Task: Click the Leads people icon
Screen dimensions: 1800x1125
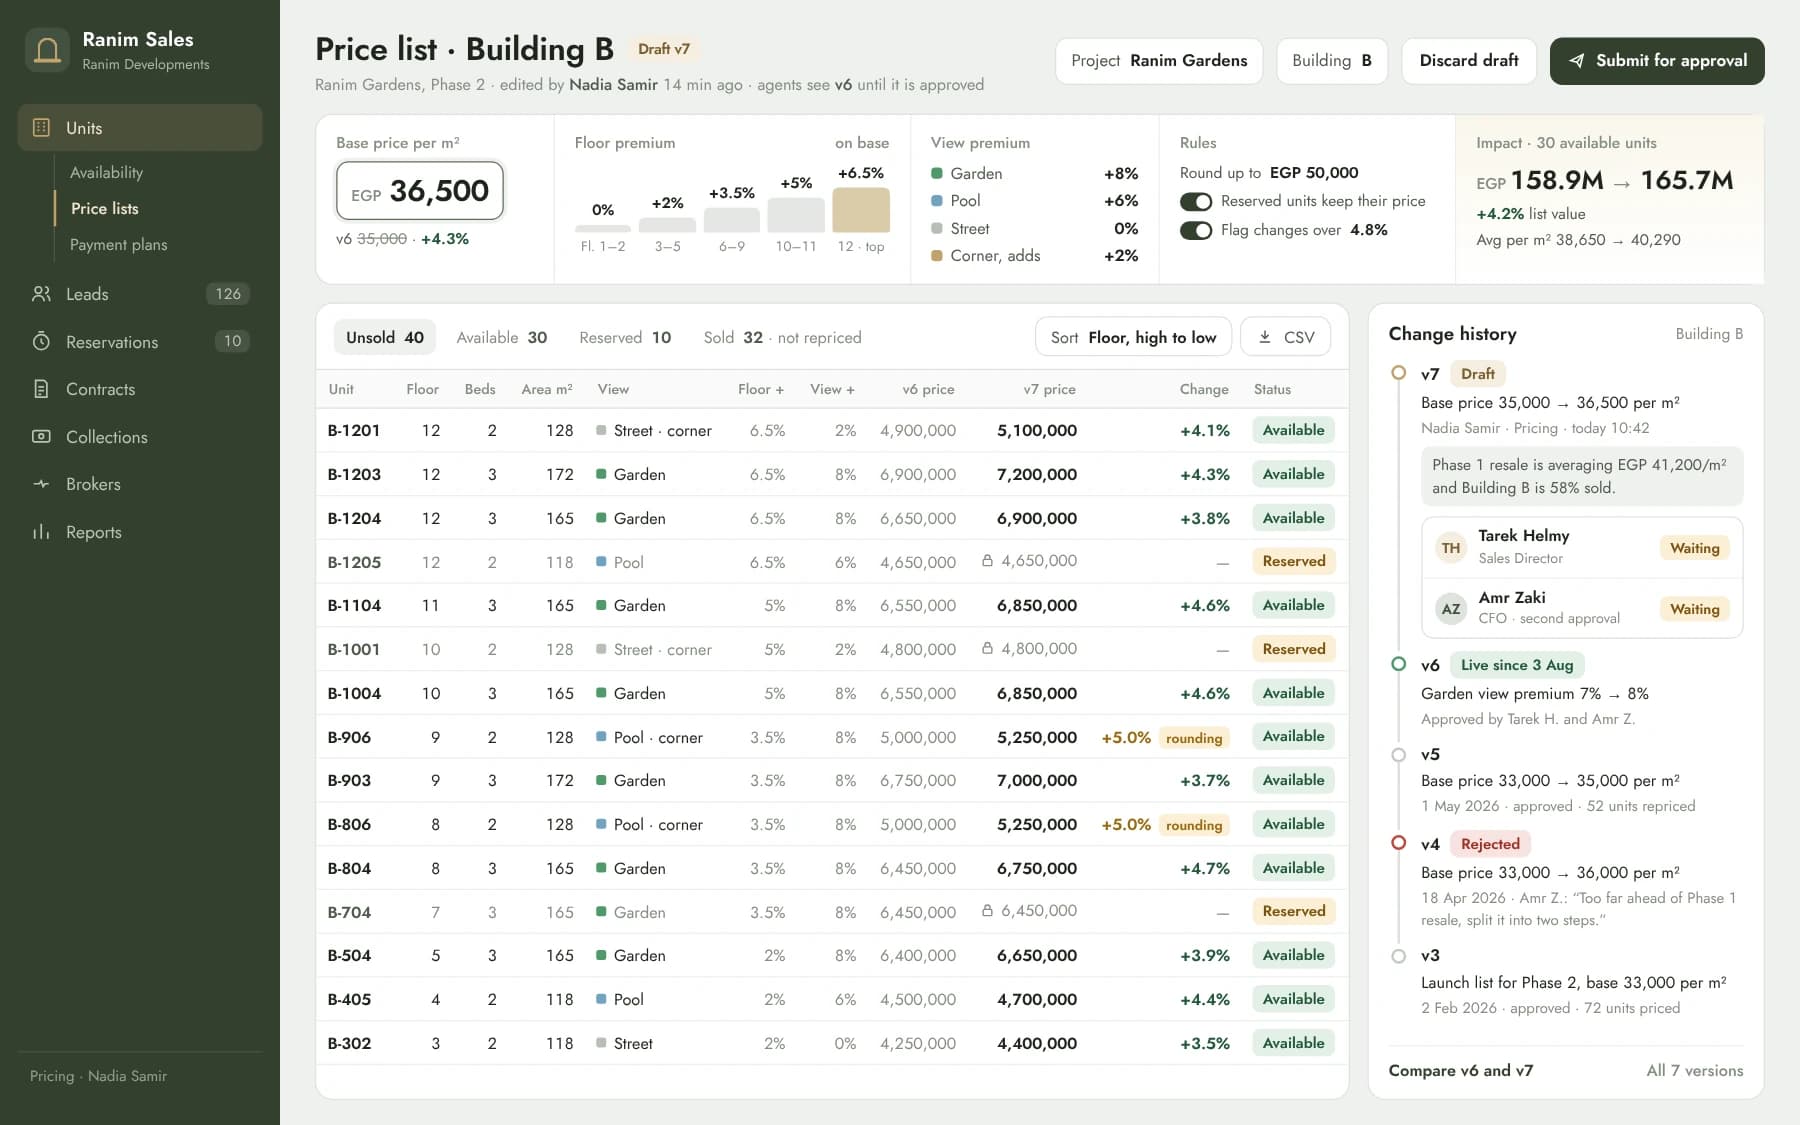Action: tap(41, 294)
